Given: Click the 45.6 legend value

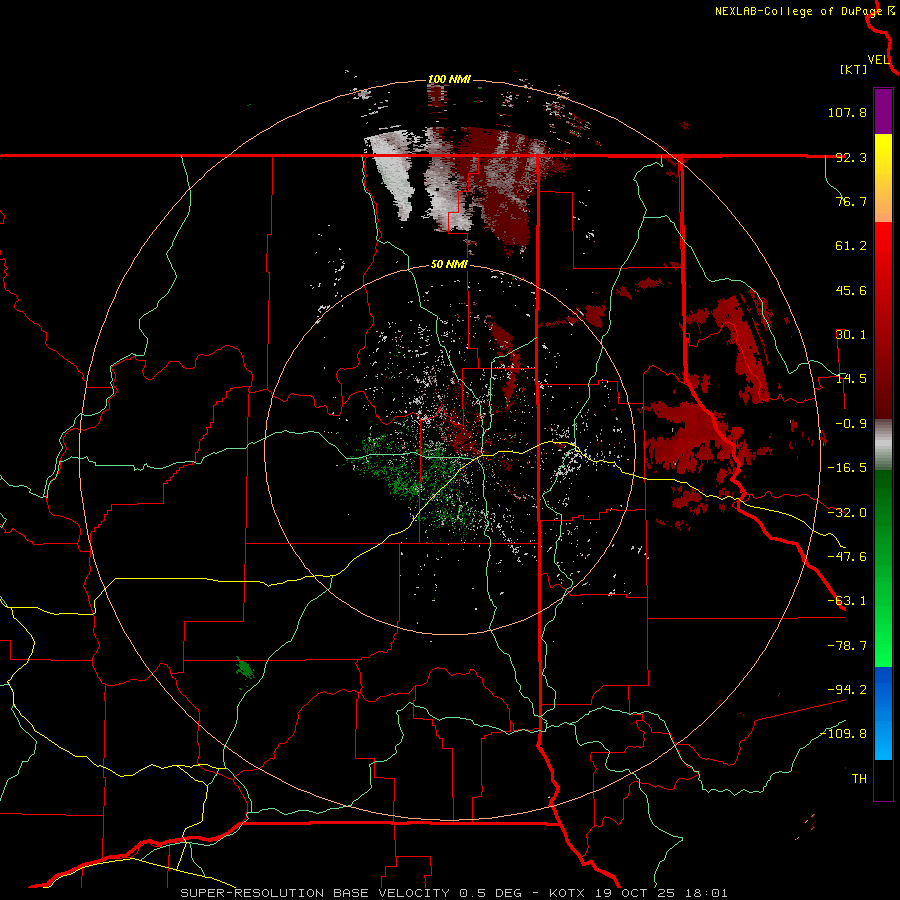Looking at the screenshot, I should [851, 290].
